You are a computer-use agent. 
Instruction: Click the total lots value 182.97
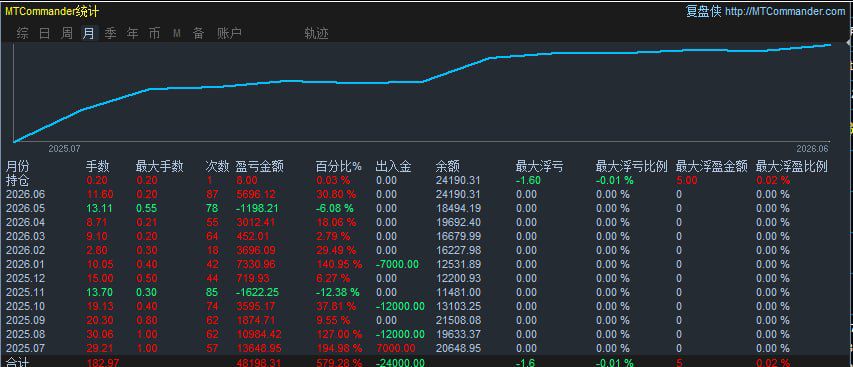[x=104, y=363]
